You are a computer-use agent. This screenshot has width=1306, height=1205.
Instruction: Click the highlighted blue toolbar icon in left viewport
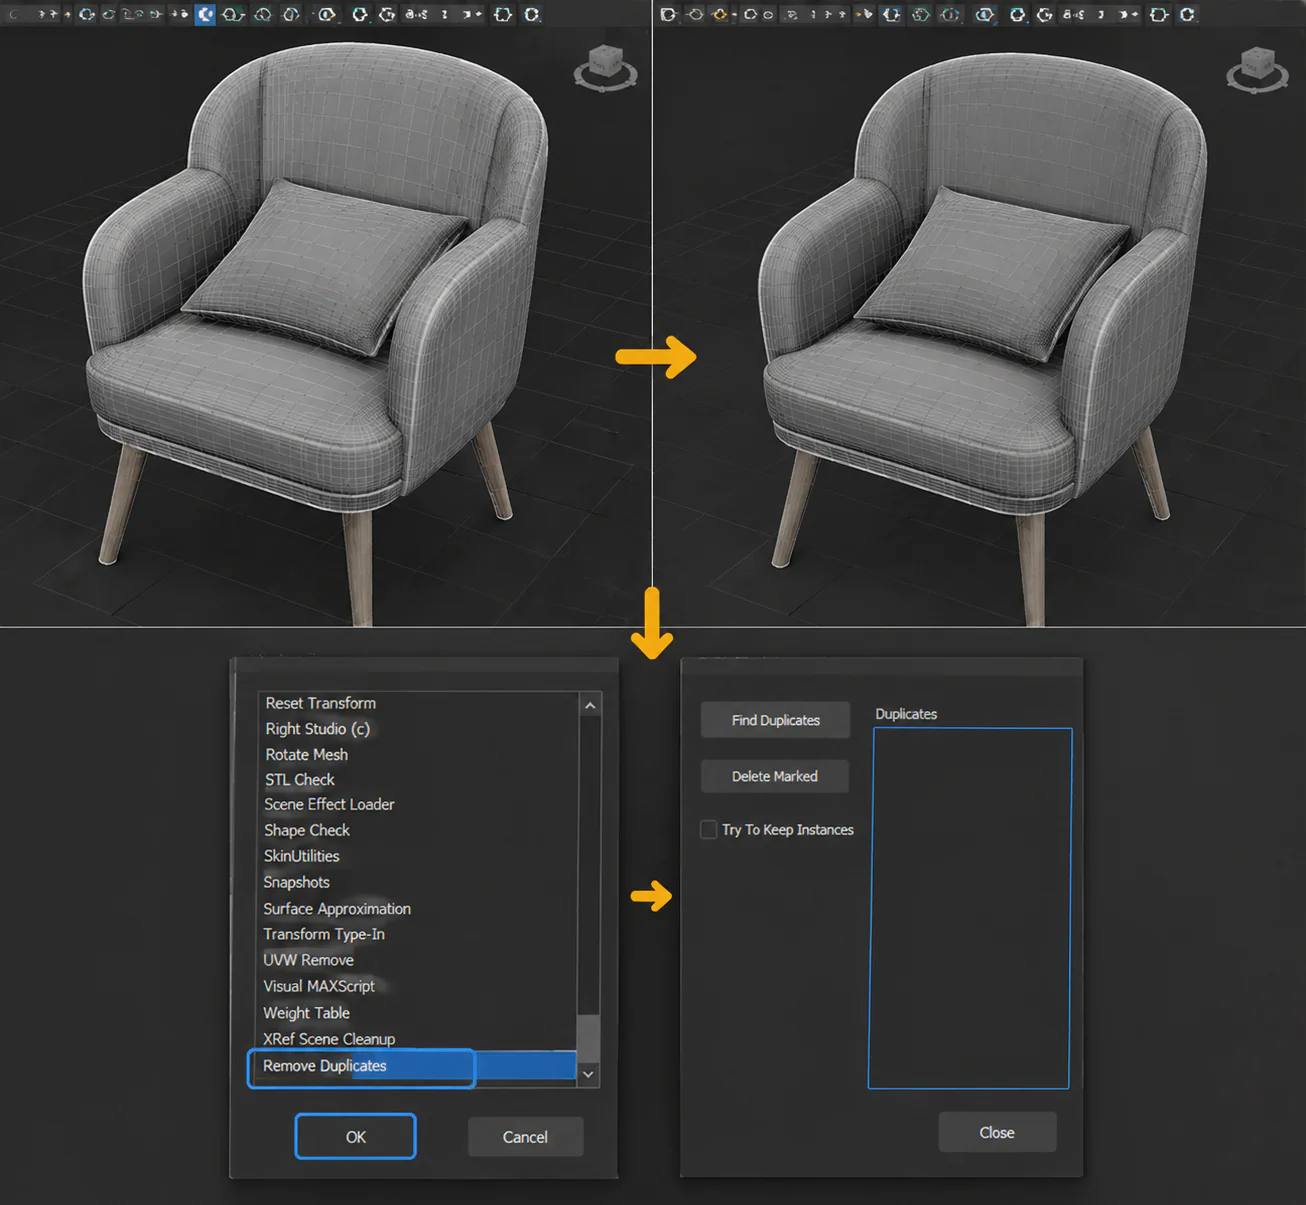coord(205,14)
